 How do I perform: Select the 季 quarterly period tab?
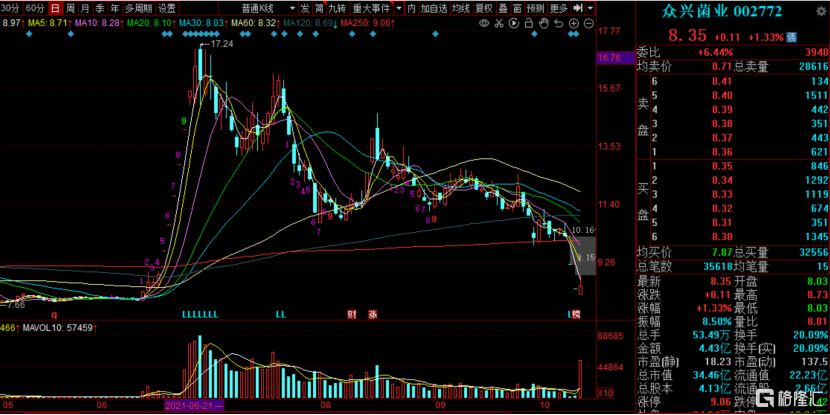pyautogui.click(x=100, y=8)
